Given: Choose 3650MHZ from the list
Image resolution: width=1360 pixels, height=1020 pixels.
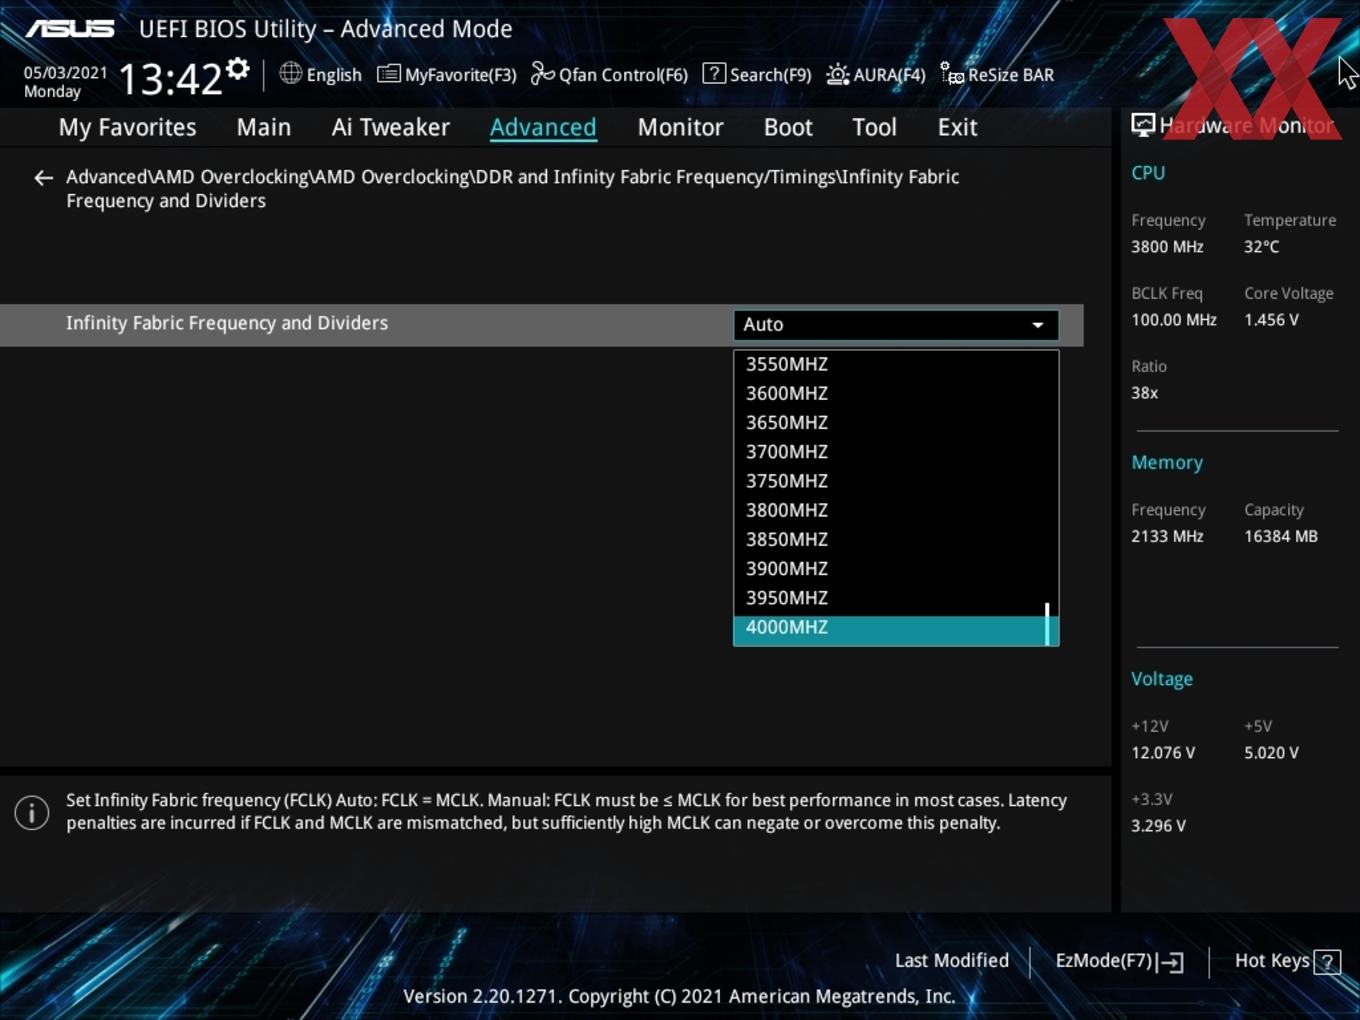Looking at the screenshot, I should (x=896, y=422).
